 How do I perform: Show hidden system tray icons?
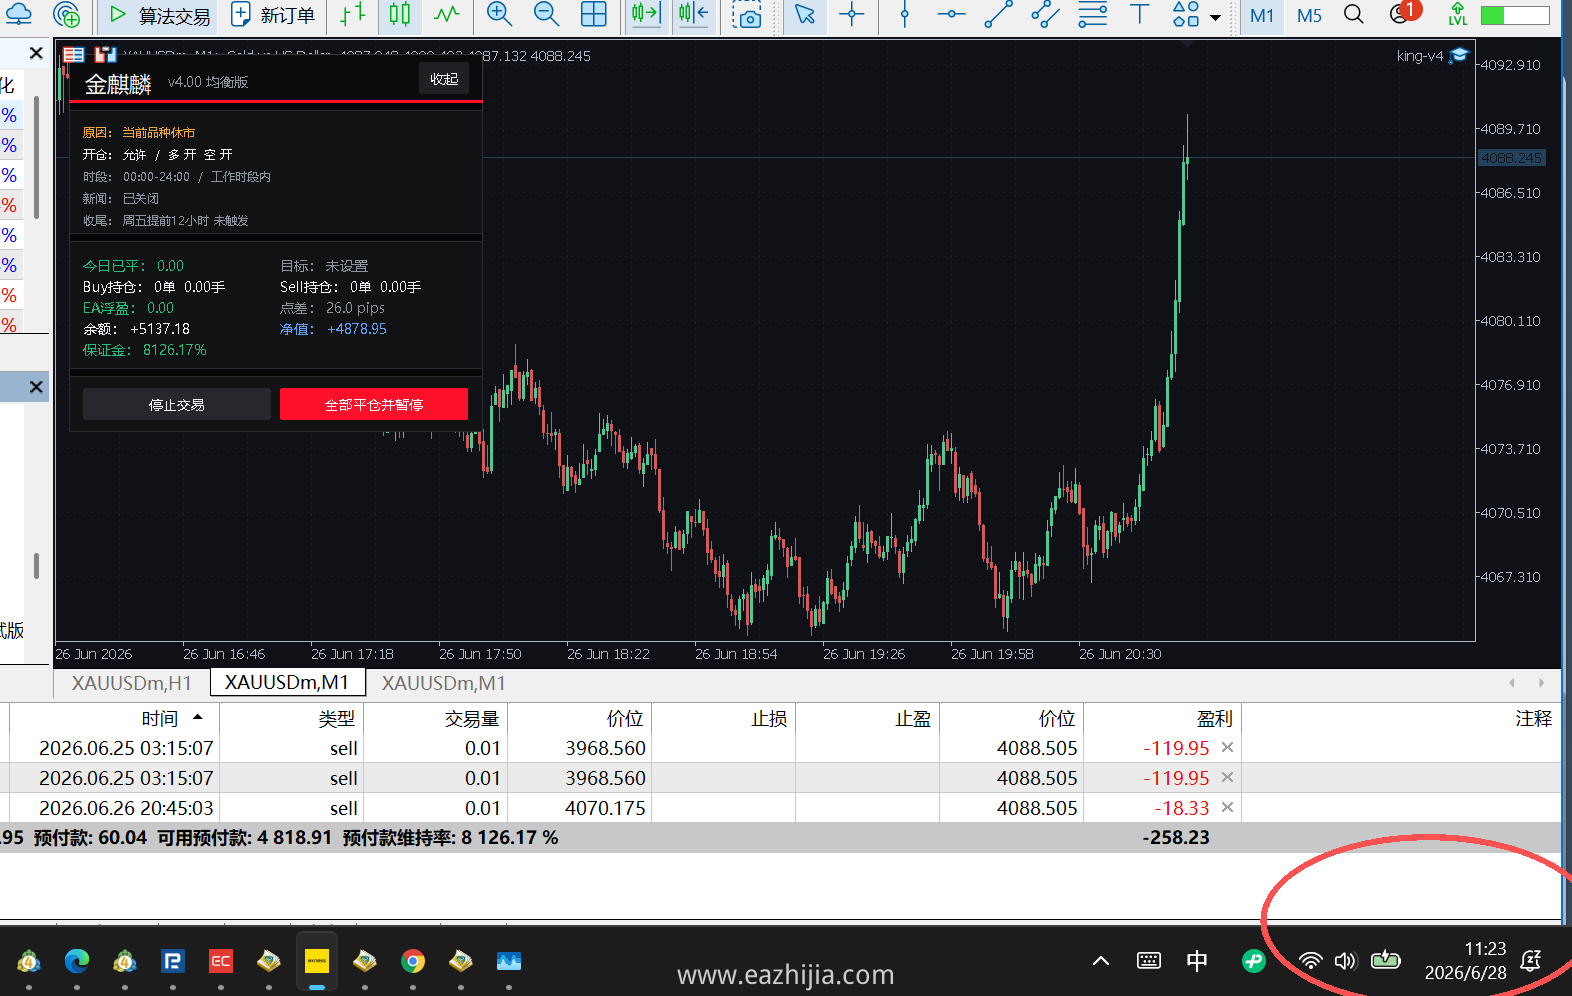point(1101,961)
